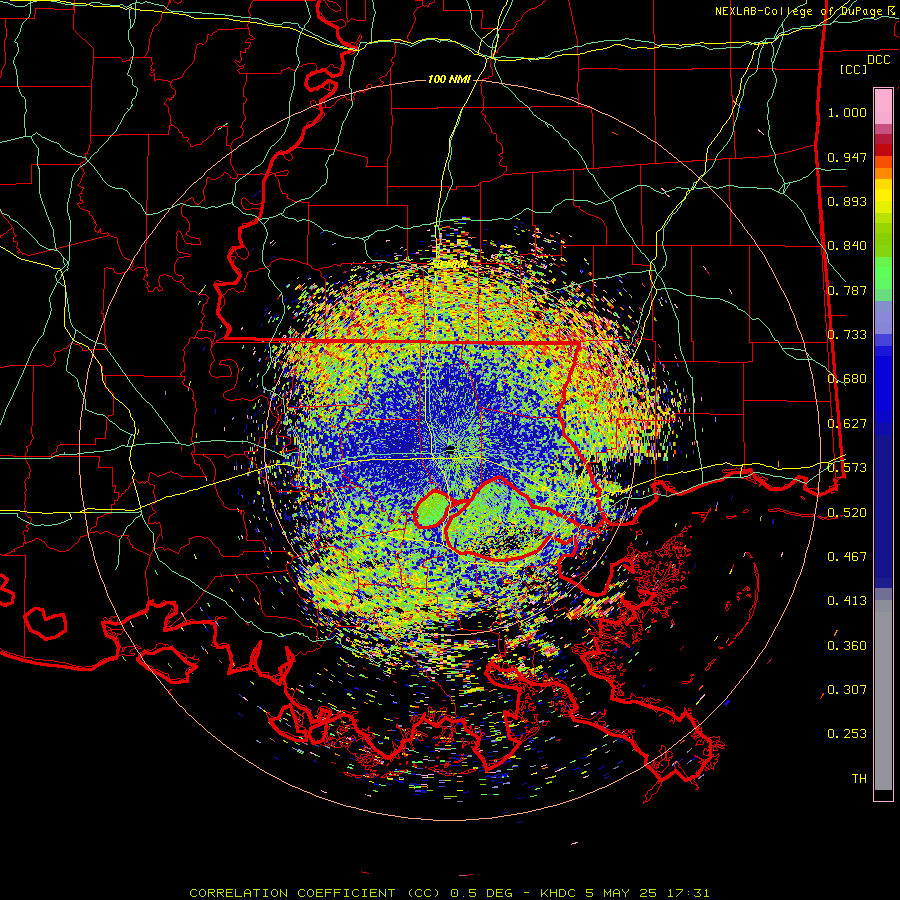Viewport: 900px width, 900px height.
Task: Click the 0.360 scale value
Action: pos(847,646)
